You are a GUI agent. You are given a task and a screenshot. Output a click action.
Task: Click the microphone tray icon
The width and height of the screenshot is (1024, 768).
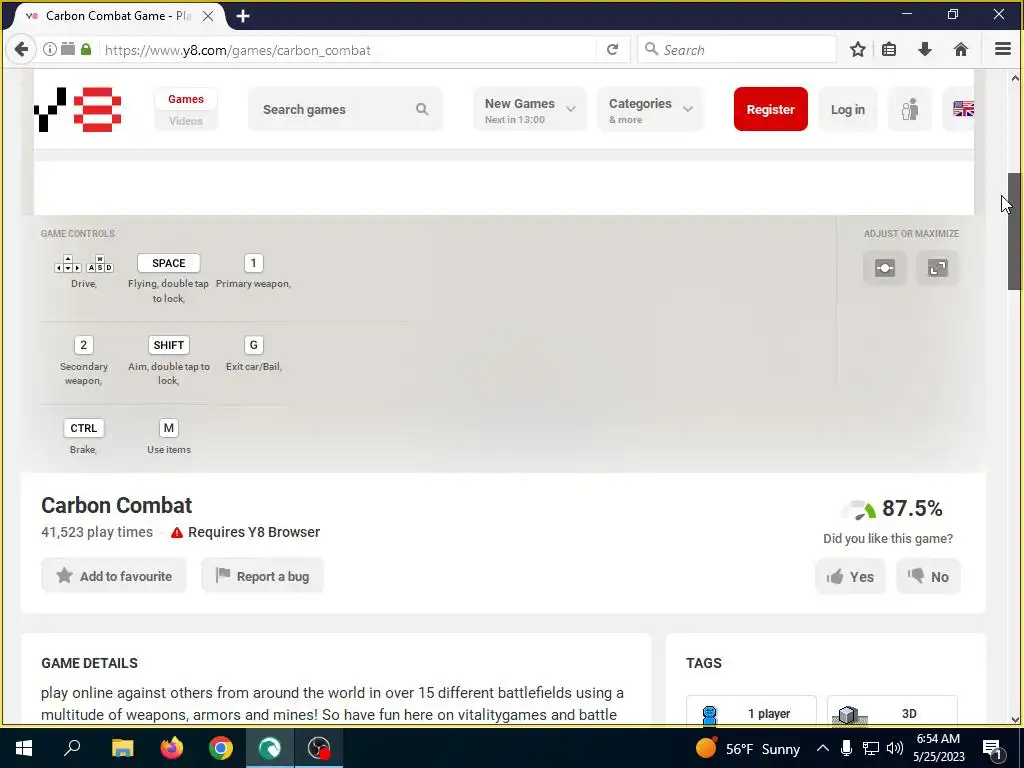(846, 748)
